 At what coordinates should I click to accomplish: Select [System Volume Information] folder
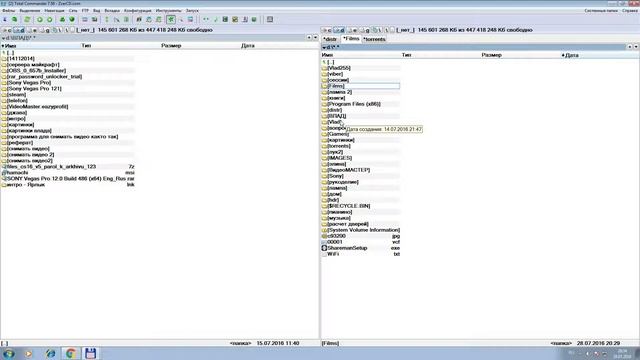click(360, 230)
